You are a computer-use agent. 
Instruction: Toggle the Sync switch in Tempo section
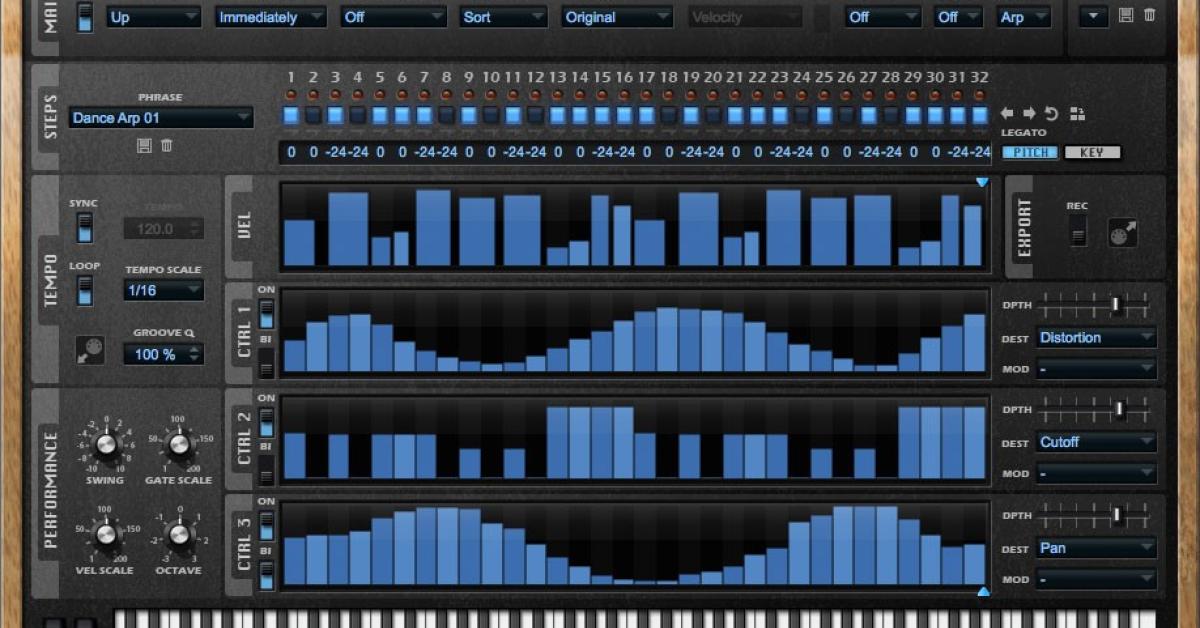click(x=84, y=226)
